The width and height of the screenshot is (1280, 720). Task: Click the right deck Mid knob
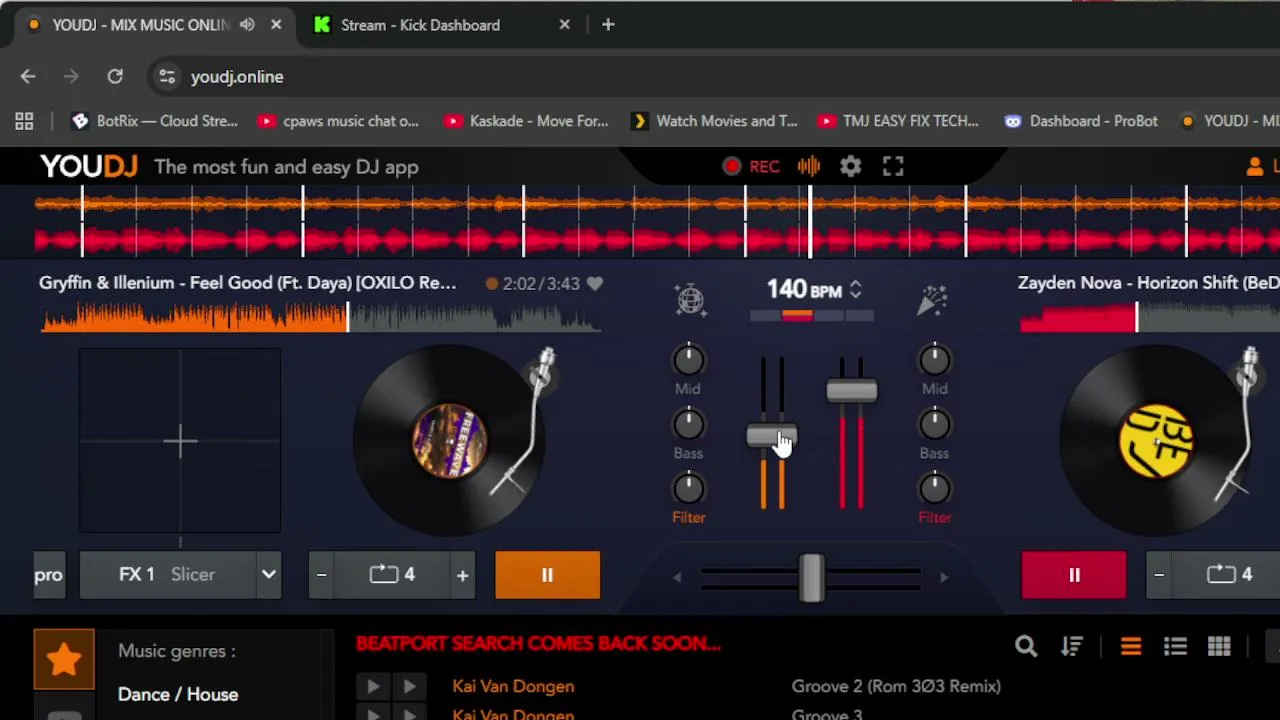tap(934, 360)
